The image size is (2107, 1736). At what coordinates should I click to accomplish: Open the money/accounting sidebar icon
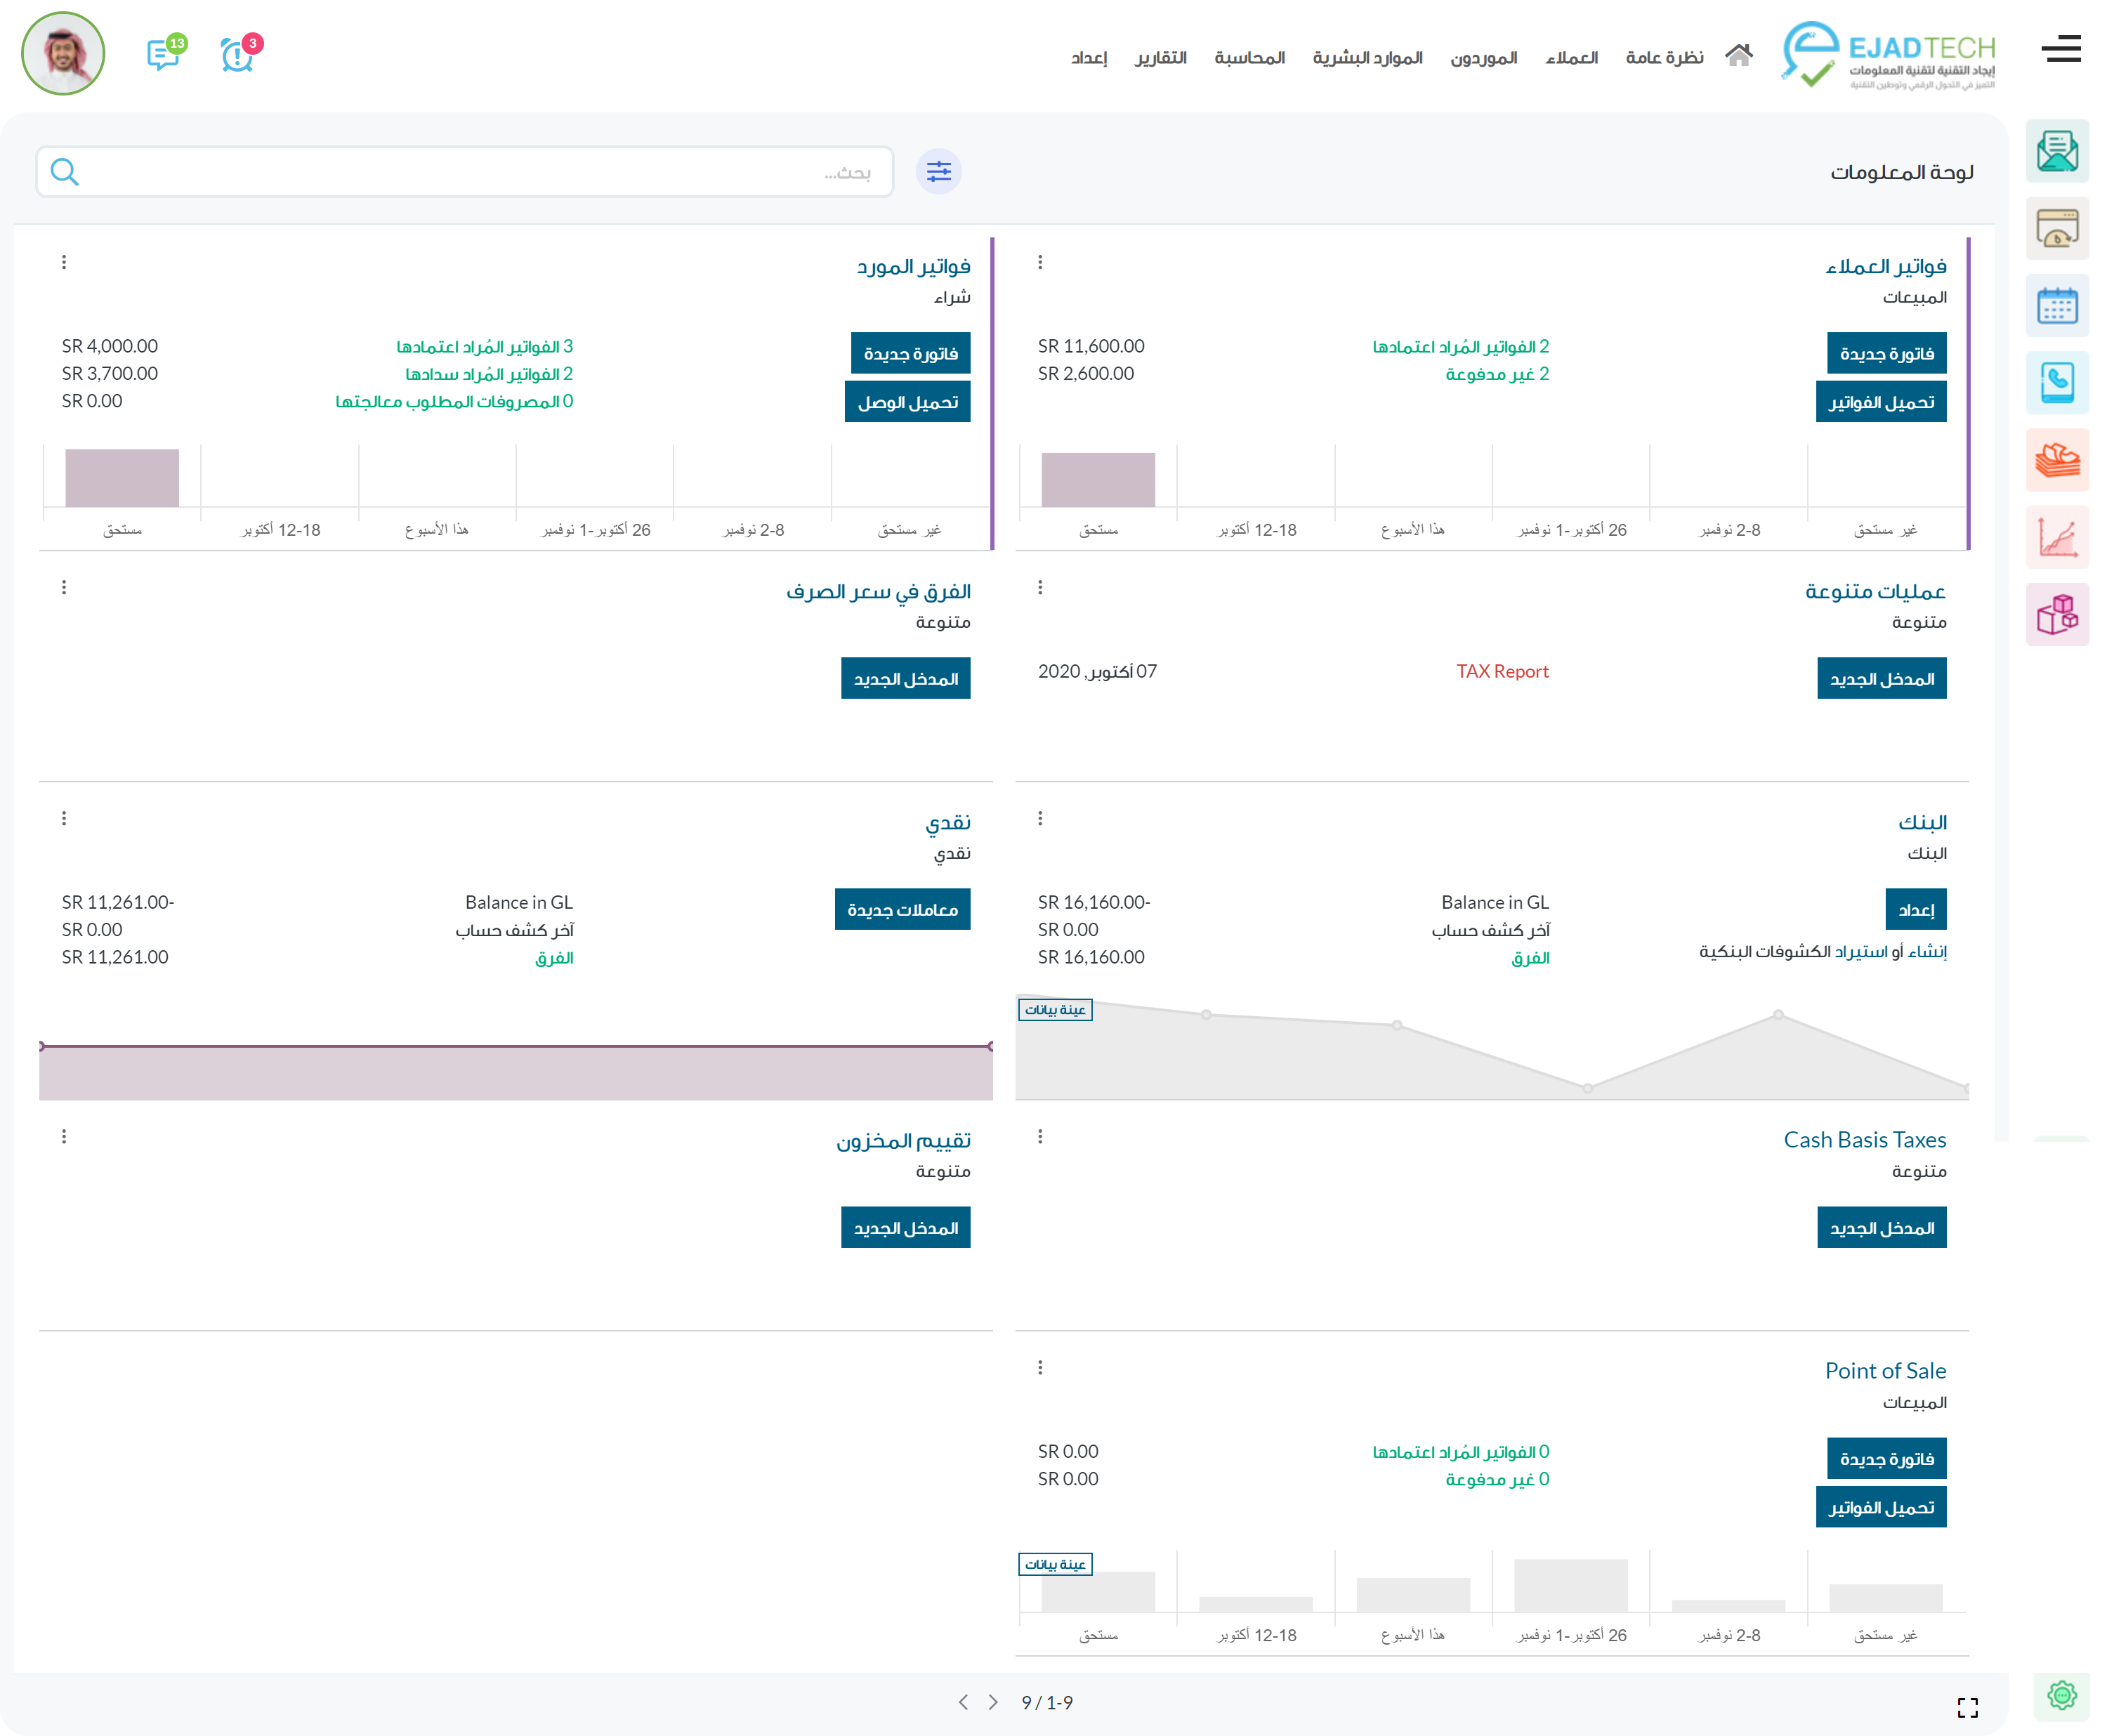[x=2056, y=460]
